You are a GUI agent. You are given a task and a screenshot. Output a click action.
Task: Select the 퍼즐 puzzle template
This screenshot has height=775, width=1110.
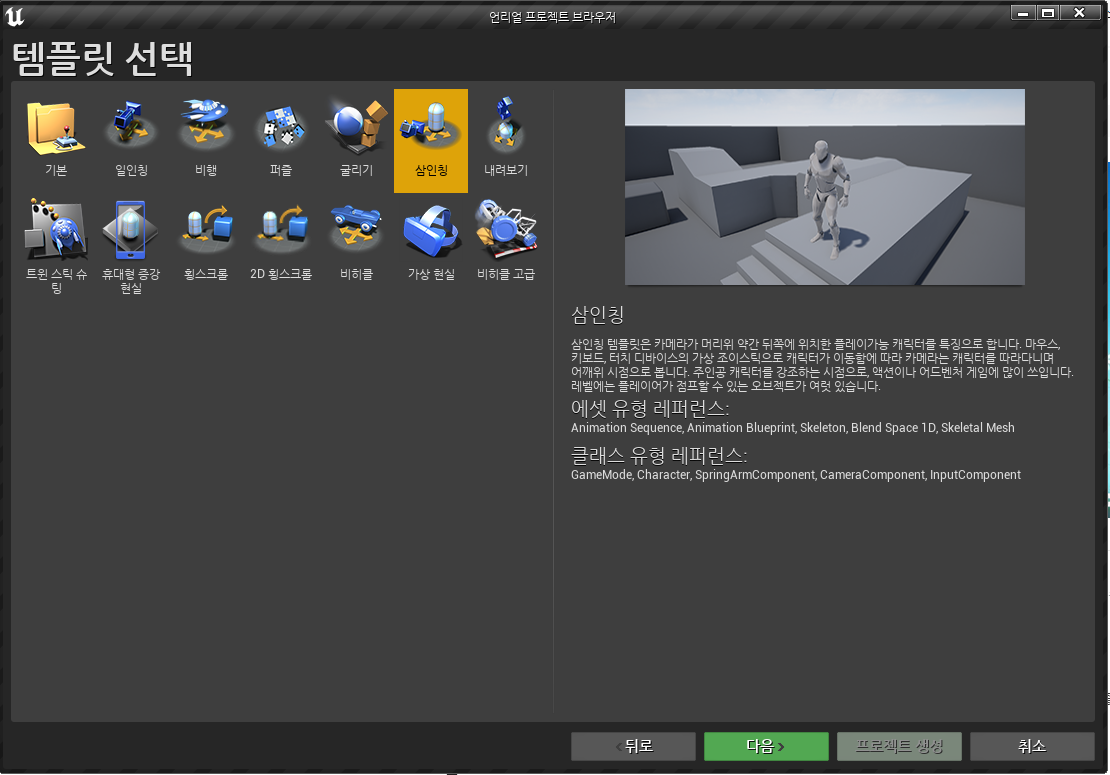click(x=281, y=140)
